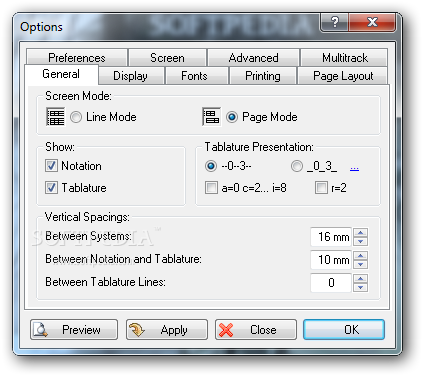The width and height of the screenshot is (423, 376).
Task: Click the Apply button
Action: click(167, 330)
